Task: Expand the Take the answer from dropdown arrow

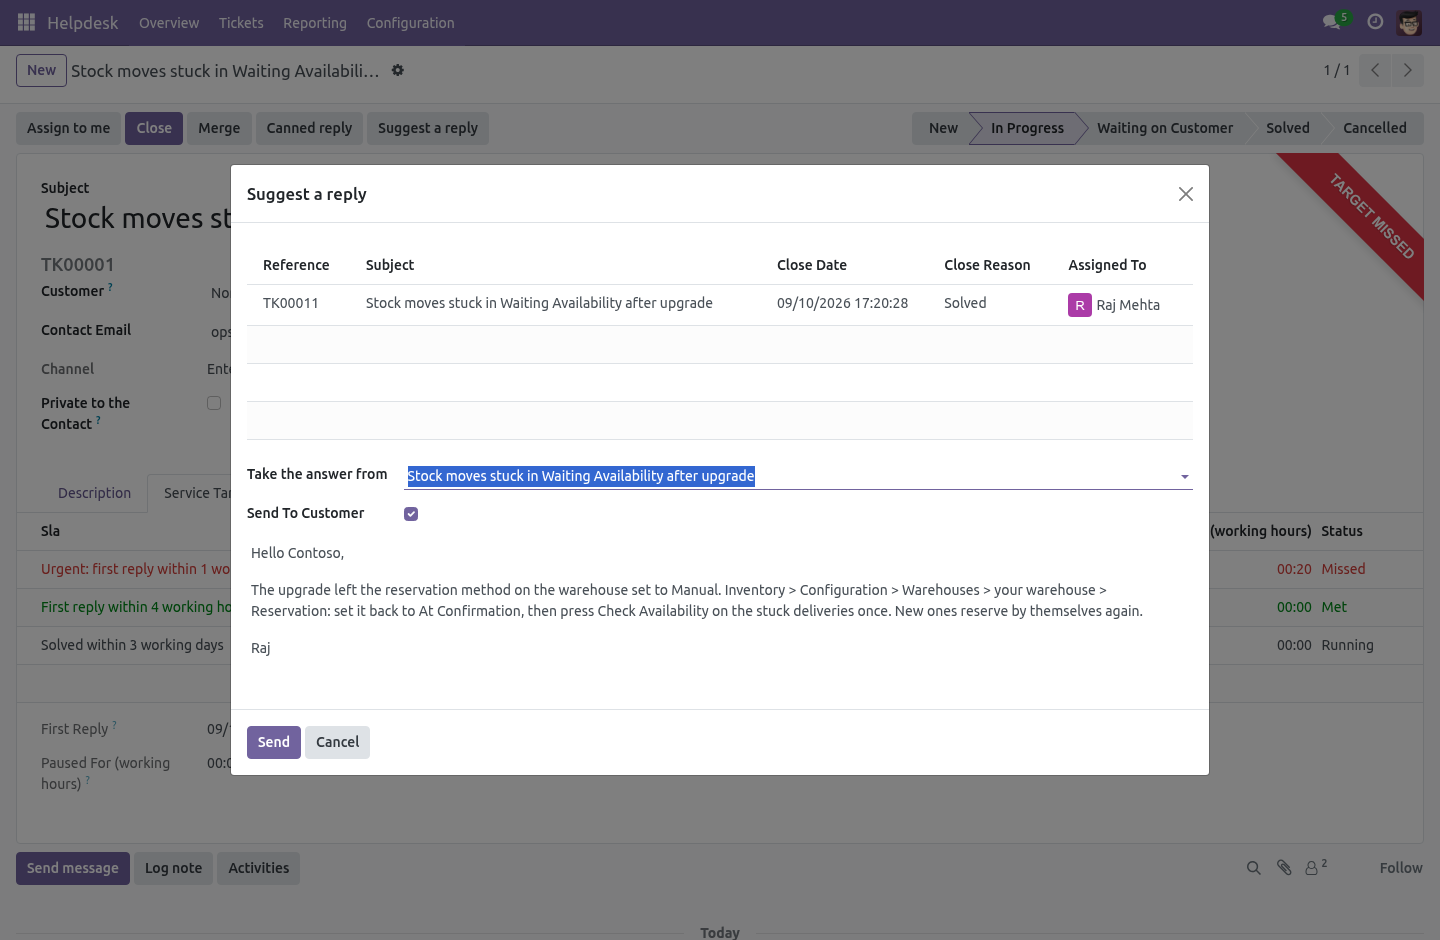Action: coord(1185,477)
